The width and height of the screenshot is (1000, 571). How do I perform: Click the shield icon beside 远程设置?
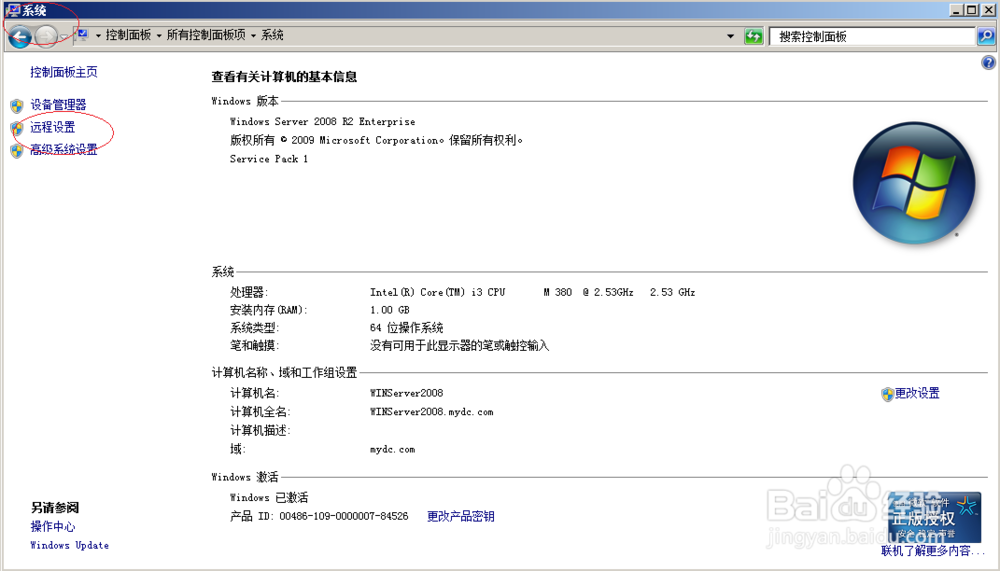click(17, 128)
